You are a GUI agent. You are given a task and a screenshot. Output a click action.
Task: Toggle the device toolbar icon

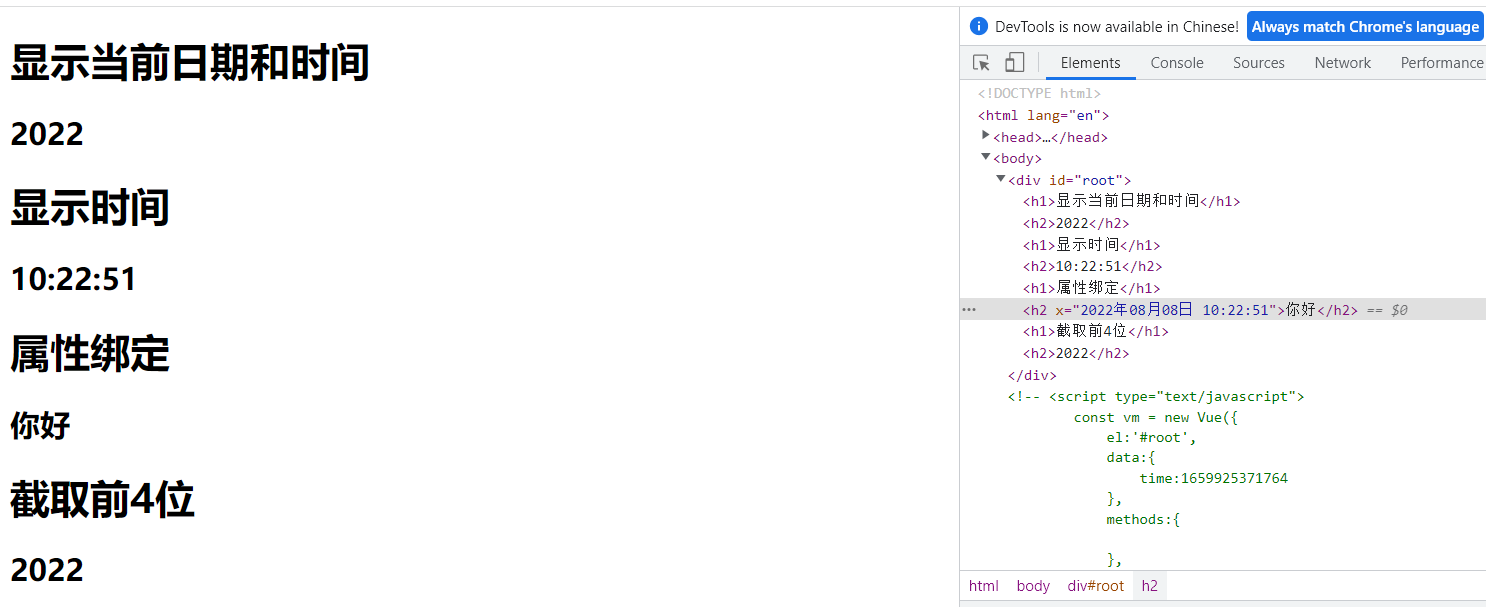(x=1014, y=63)
